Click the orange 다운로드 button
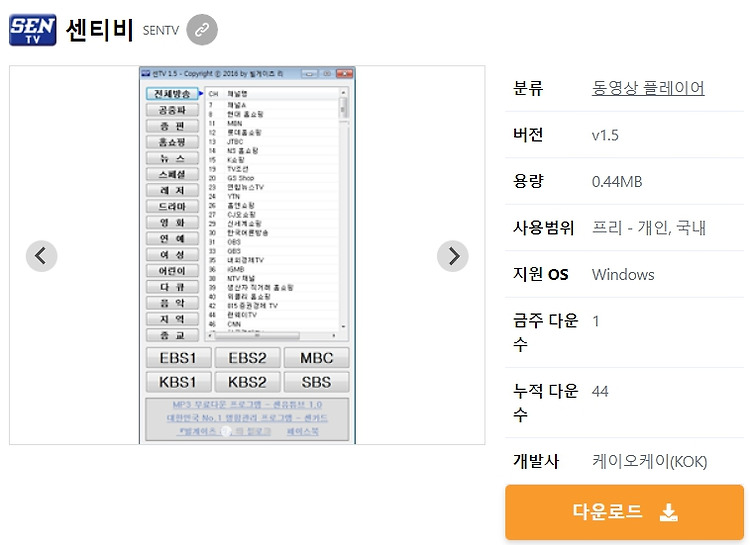The image size is (750, 545). pyautogui.click(x=624, y=512)
